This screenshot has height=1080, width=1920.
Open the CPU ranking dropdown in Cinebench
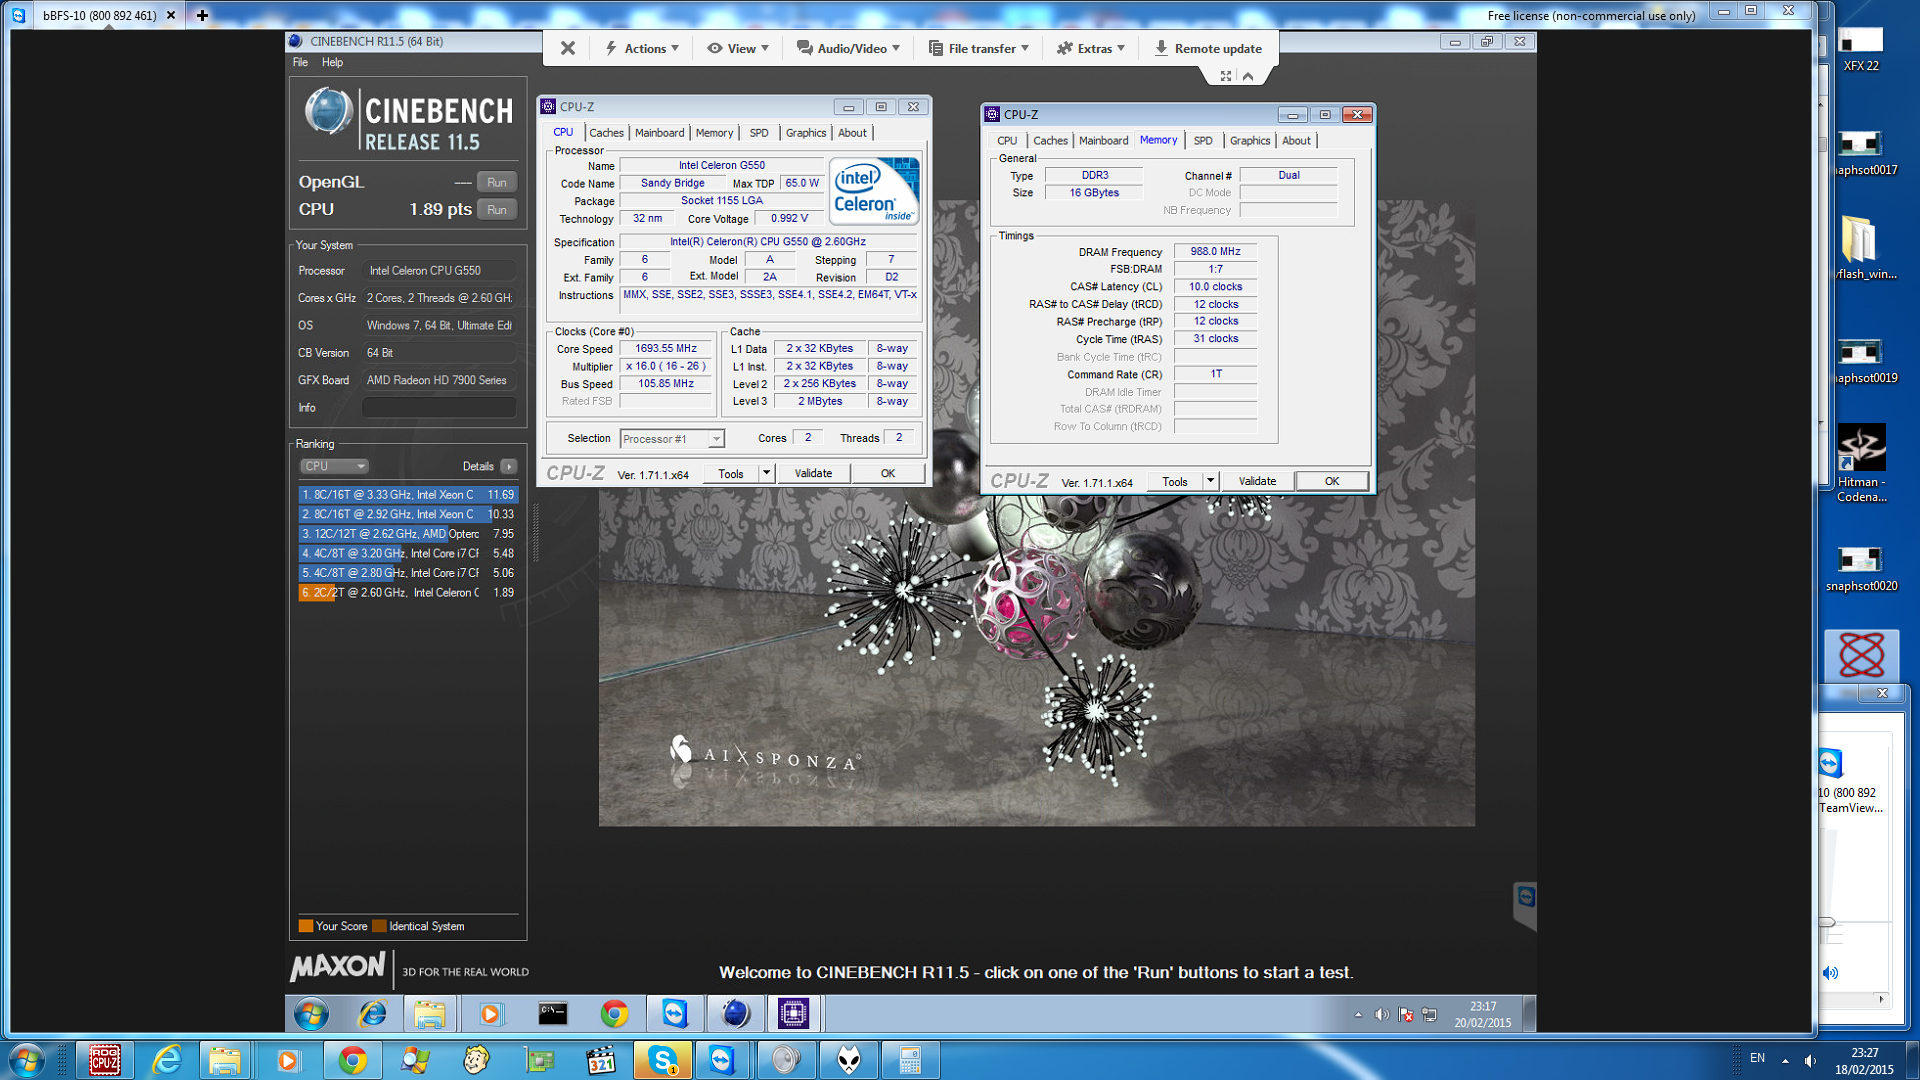pos(334,466)
